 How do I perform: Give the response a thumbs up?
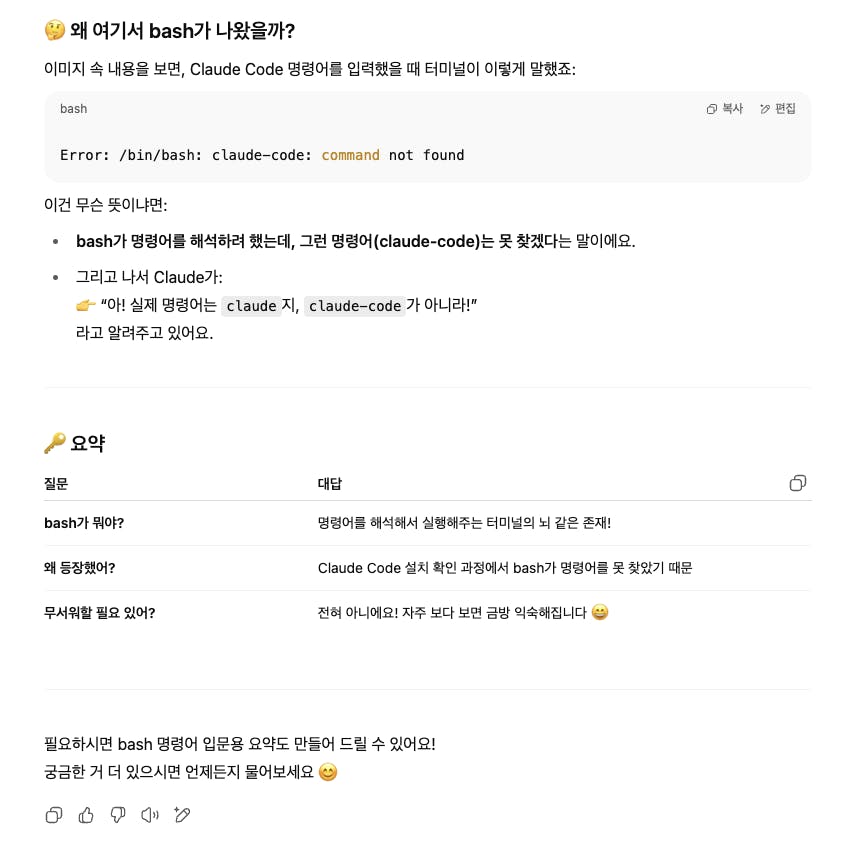tap(86, 815)
